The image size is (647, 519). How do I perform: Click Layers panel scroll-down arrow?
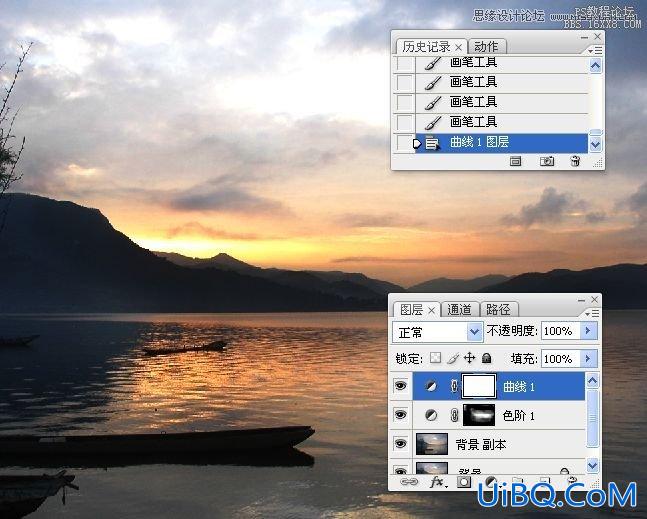592,465
